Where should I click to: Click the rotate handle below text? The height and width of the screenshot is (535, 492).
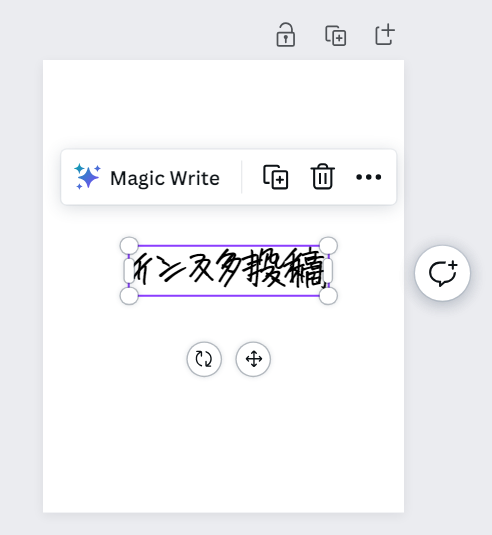(204, 359)
